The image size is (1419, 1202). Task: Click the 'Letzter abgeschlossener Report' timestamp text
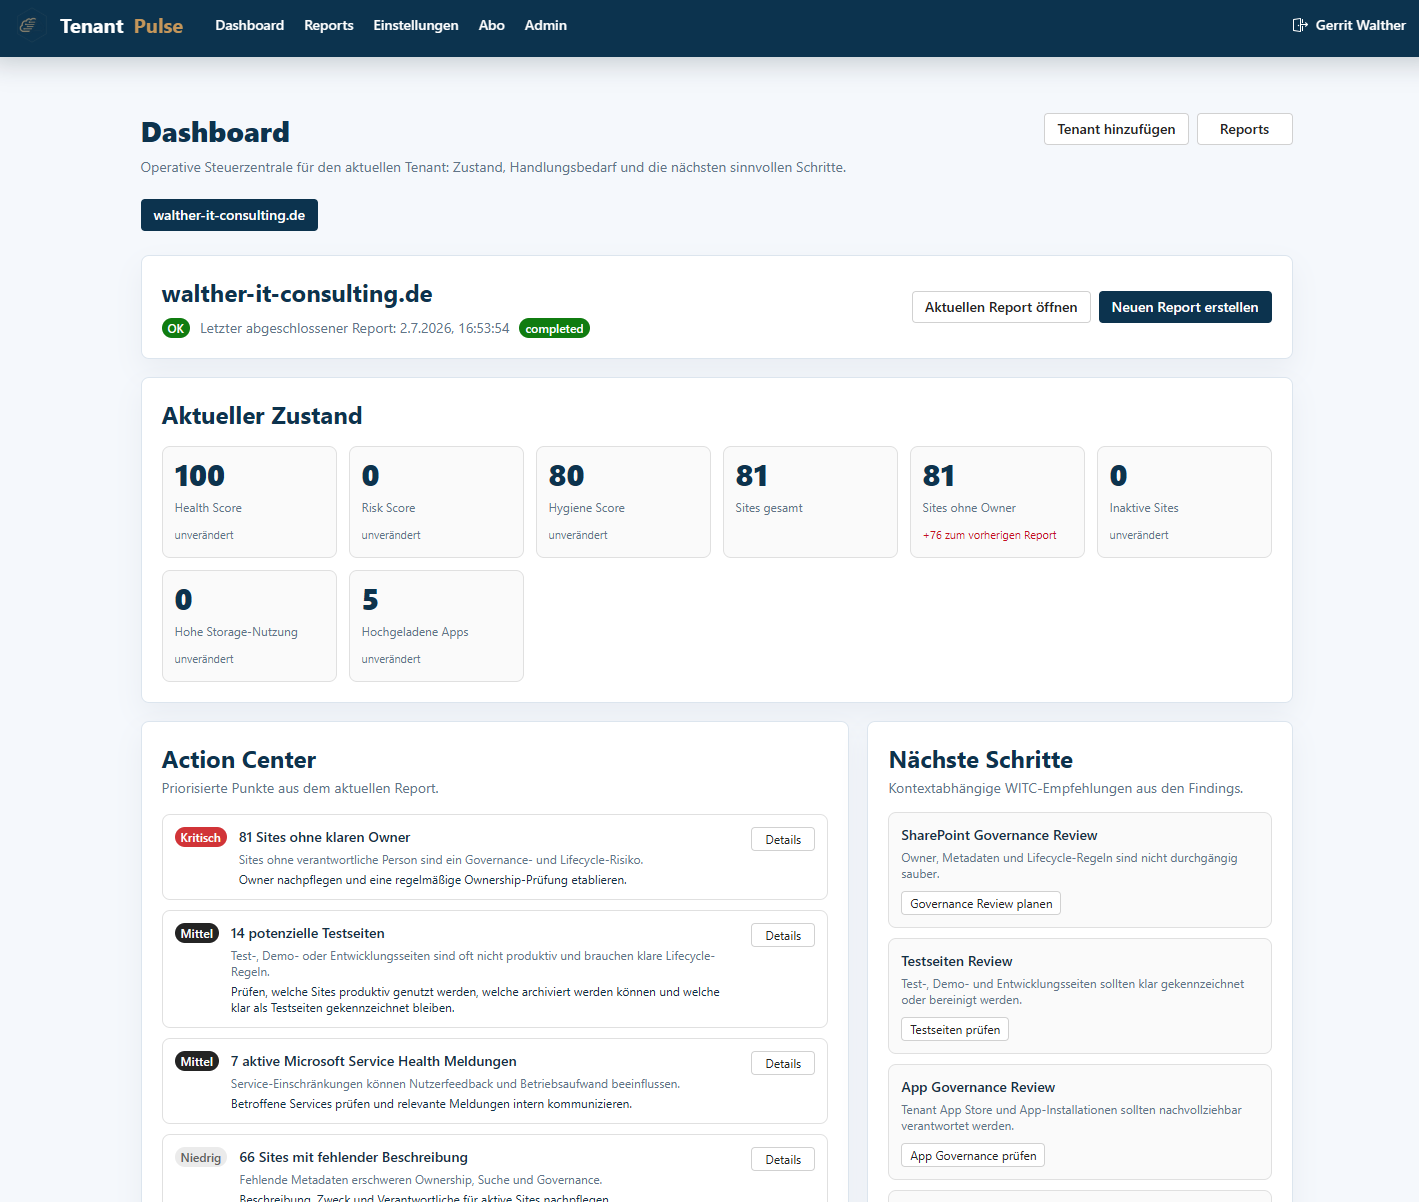point(355,328)
